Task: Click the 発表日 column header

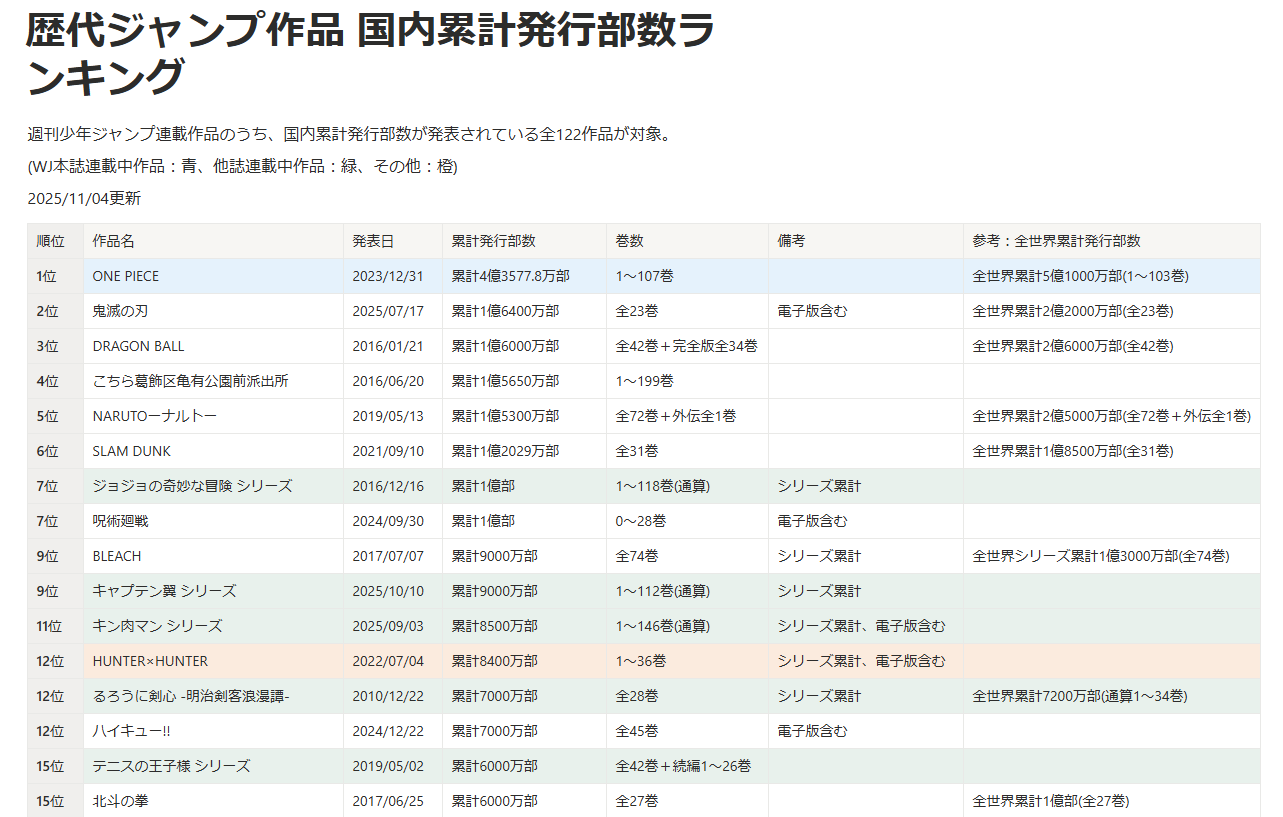Action: click(373, 241)
